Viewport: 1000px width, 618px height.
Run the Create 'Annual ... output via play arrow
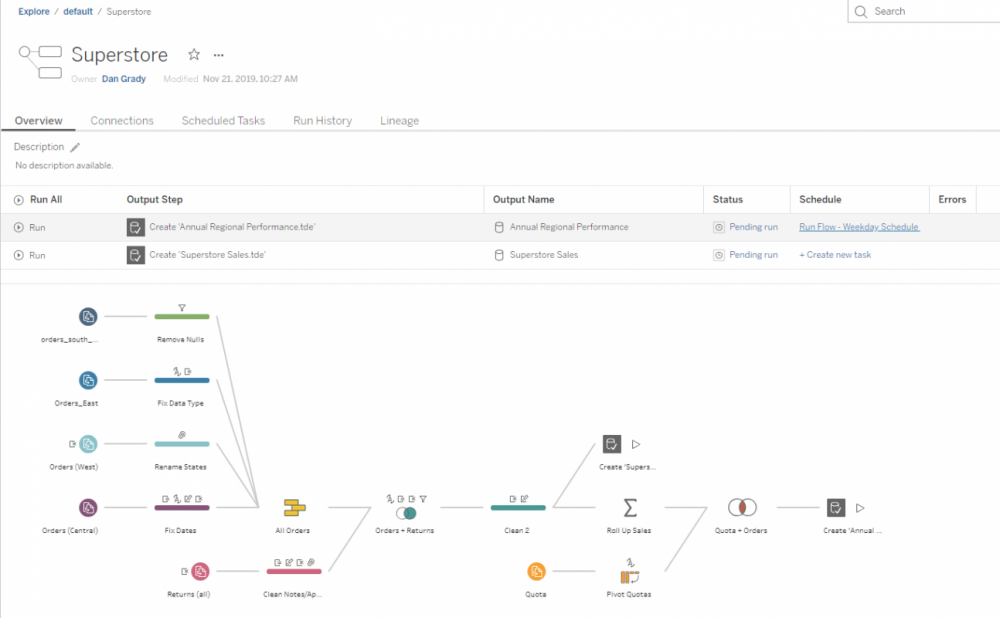click(x=860, y=508)
